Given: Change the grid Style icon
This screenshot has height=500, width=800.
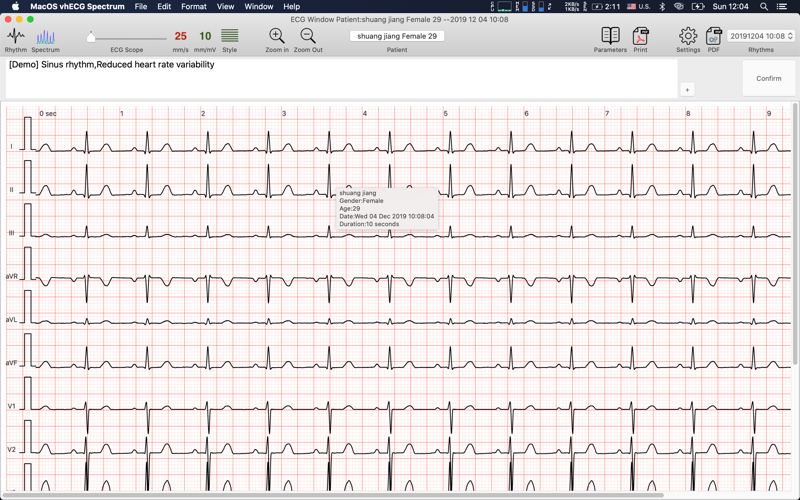Looking at the screenshot, I should [230, 36].
